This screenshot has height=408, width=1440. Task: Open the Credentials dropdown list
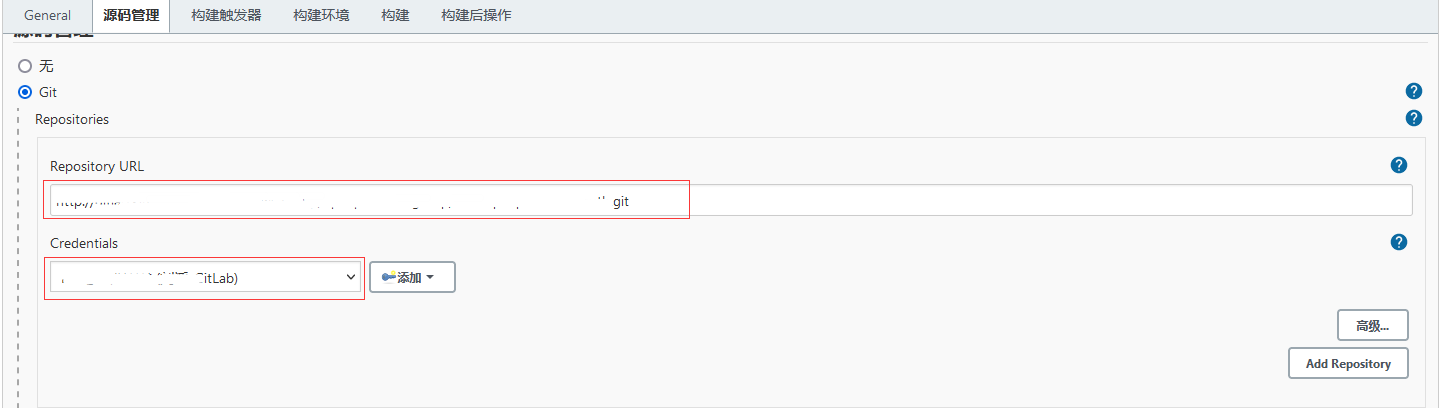tap(205, 277)
